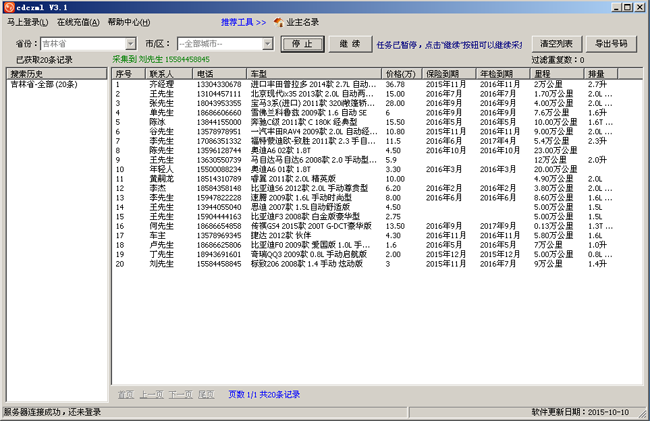
Task: Sort by the 价格(万) column header
Action: pyautogui.click(x=400, y=74)
